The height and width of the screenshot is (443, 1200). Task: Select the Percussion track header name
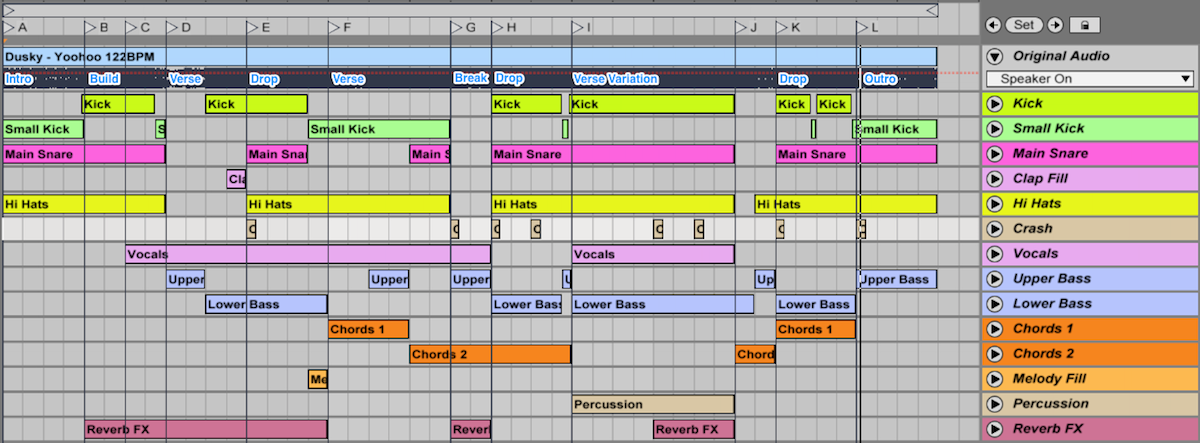click(1050, 403)
